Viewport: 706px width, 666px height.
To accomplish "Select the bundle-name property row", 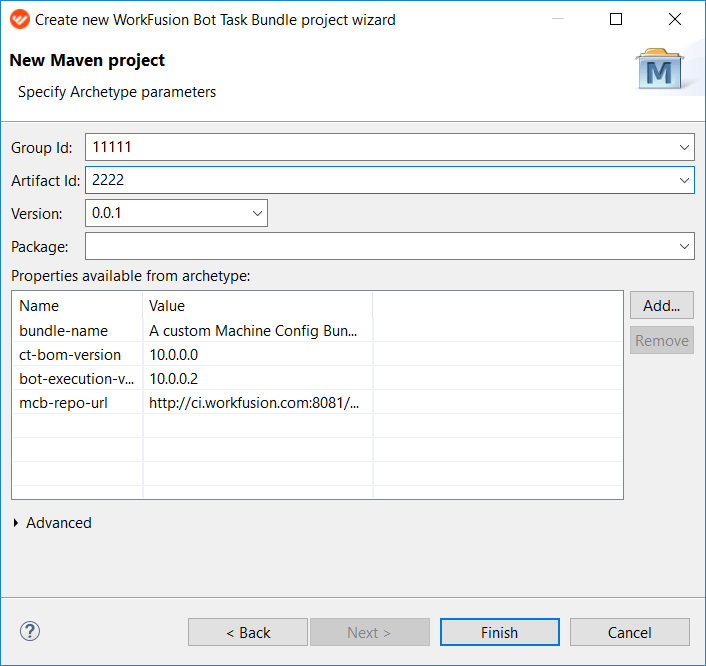I will 317,331.
